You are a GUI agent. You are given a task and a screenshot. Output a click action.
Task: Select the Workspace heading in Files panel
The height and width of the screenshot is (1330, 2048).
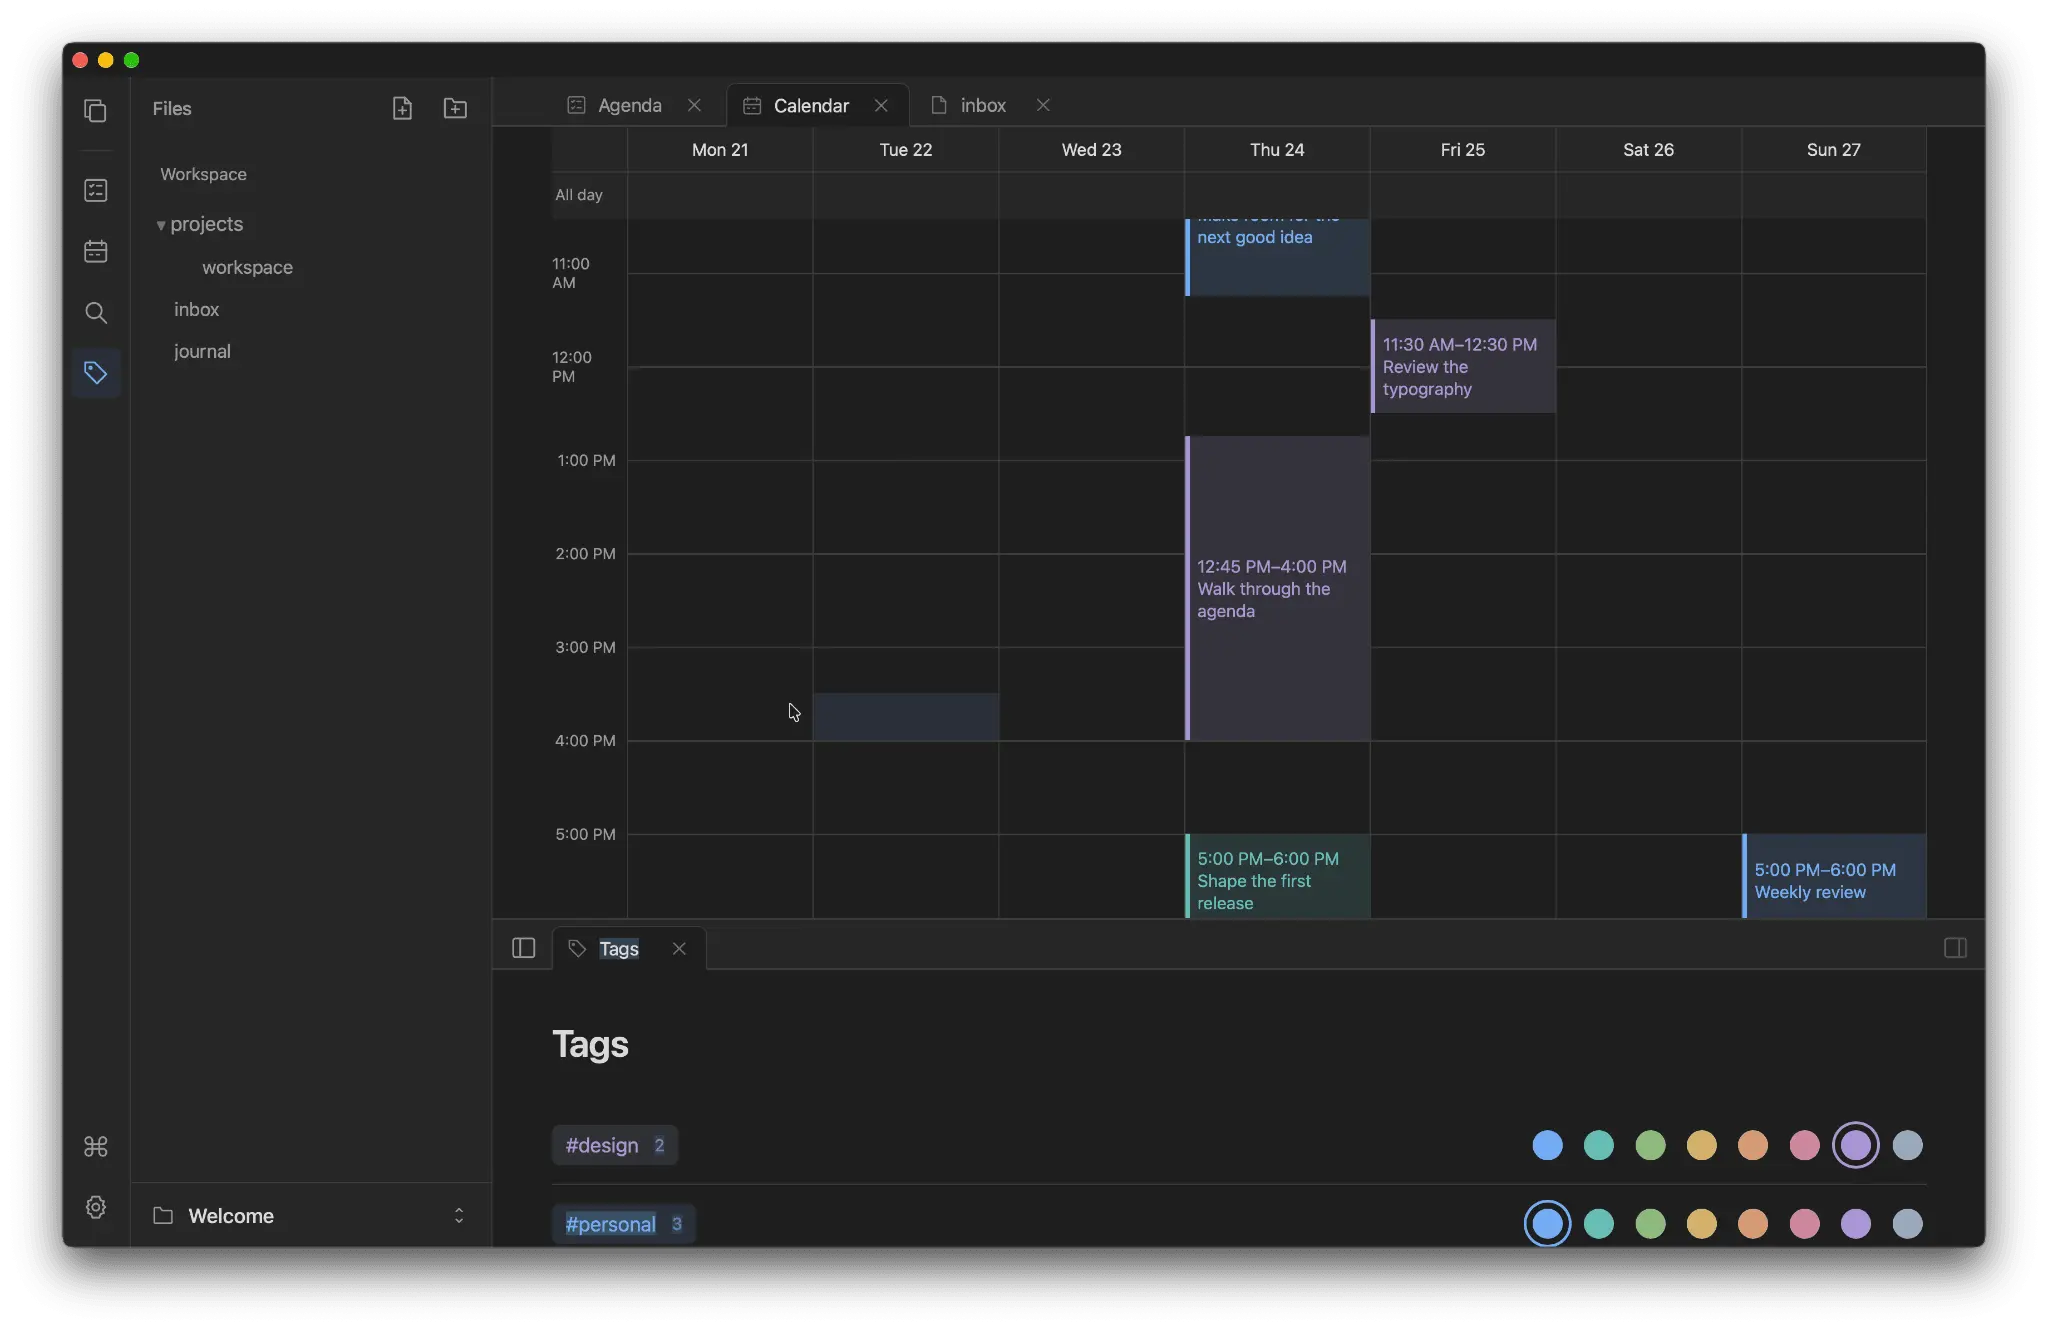click(x=203, y=174)
